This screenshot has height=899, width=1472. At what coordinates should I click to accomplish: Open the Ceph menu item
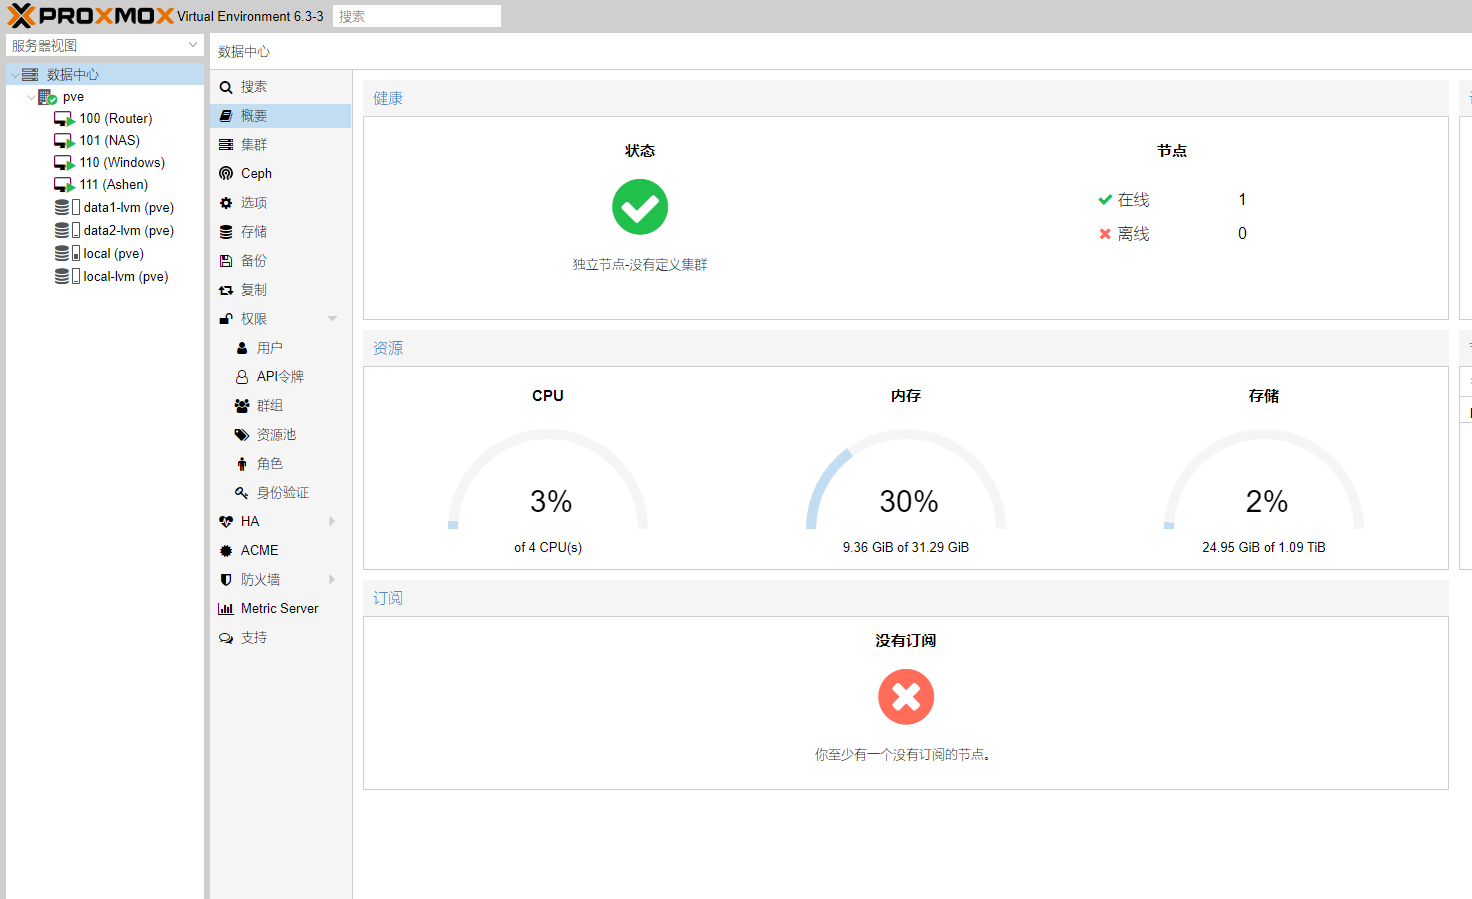[x=280, y=174]
